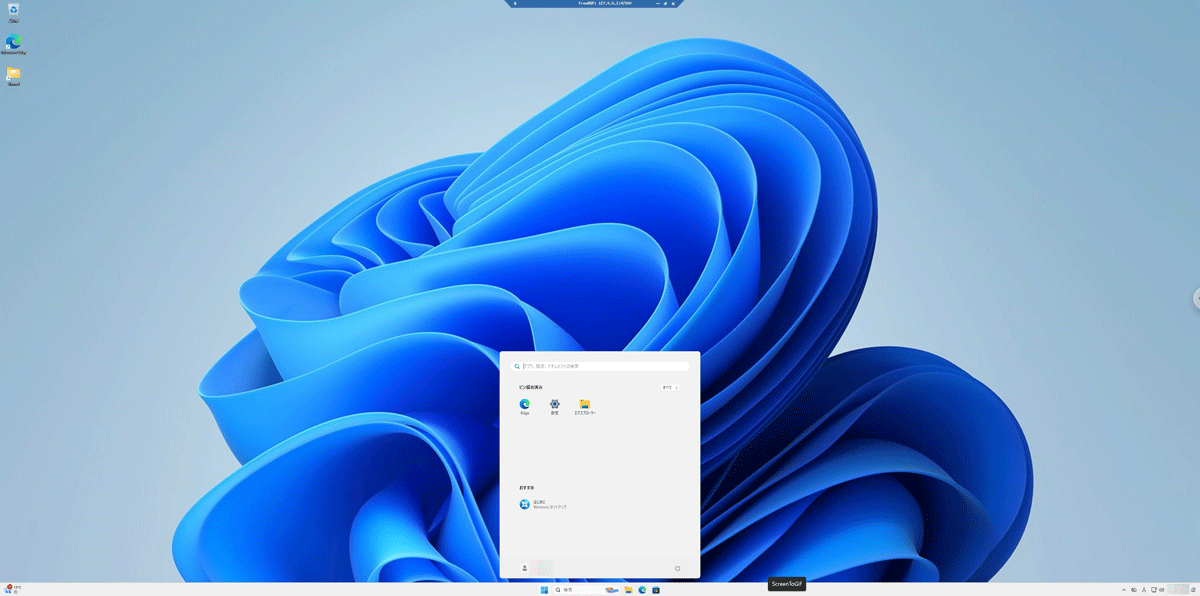Launch the pinned File Explorer app
Image resolution: width=1200 pixels, height=596 pixels.
click(585, 405)
